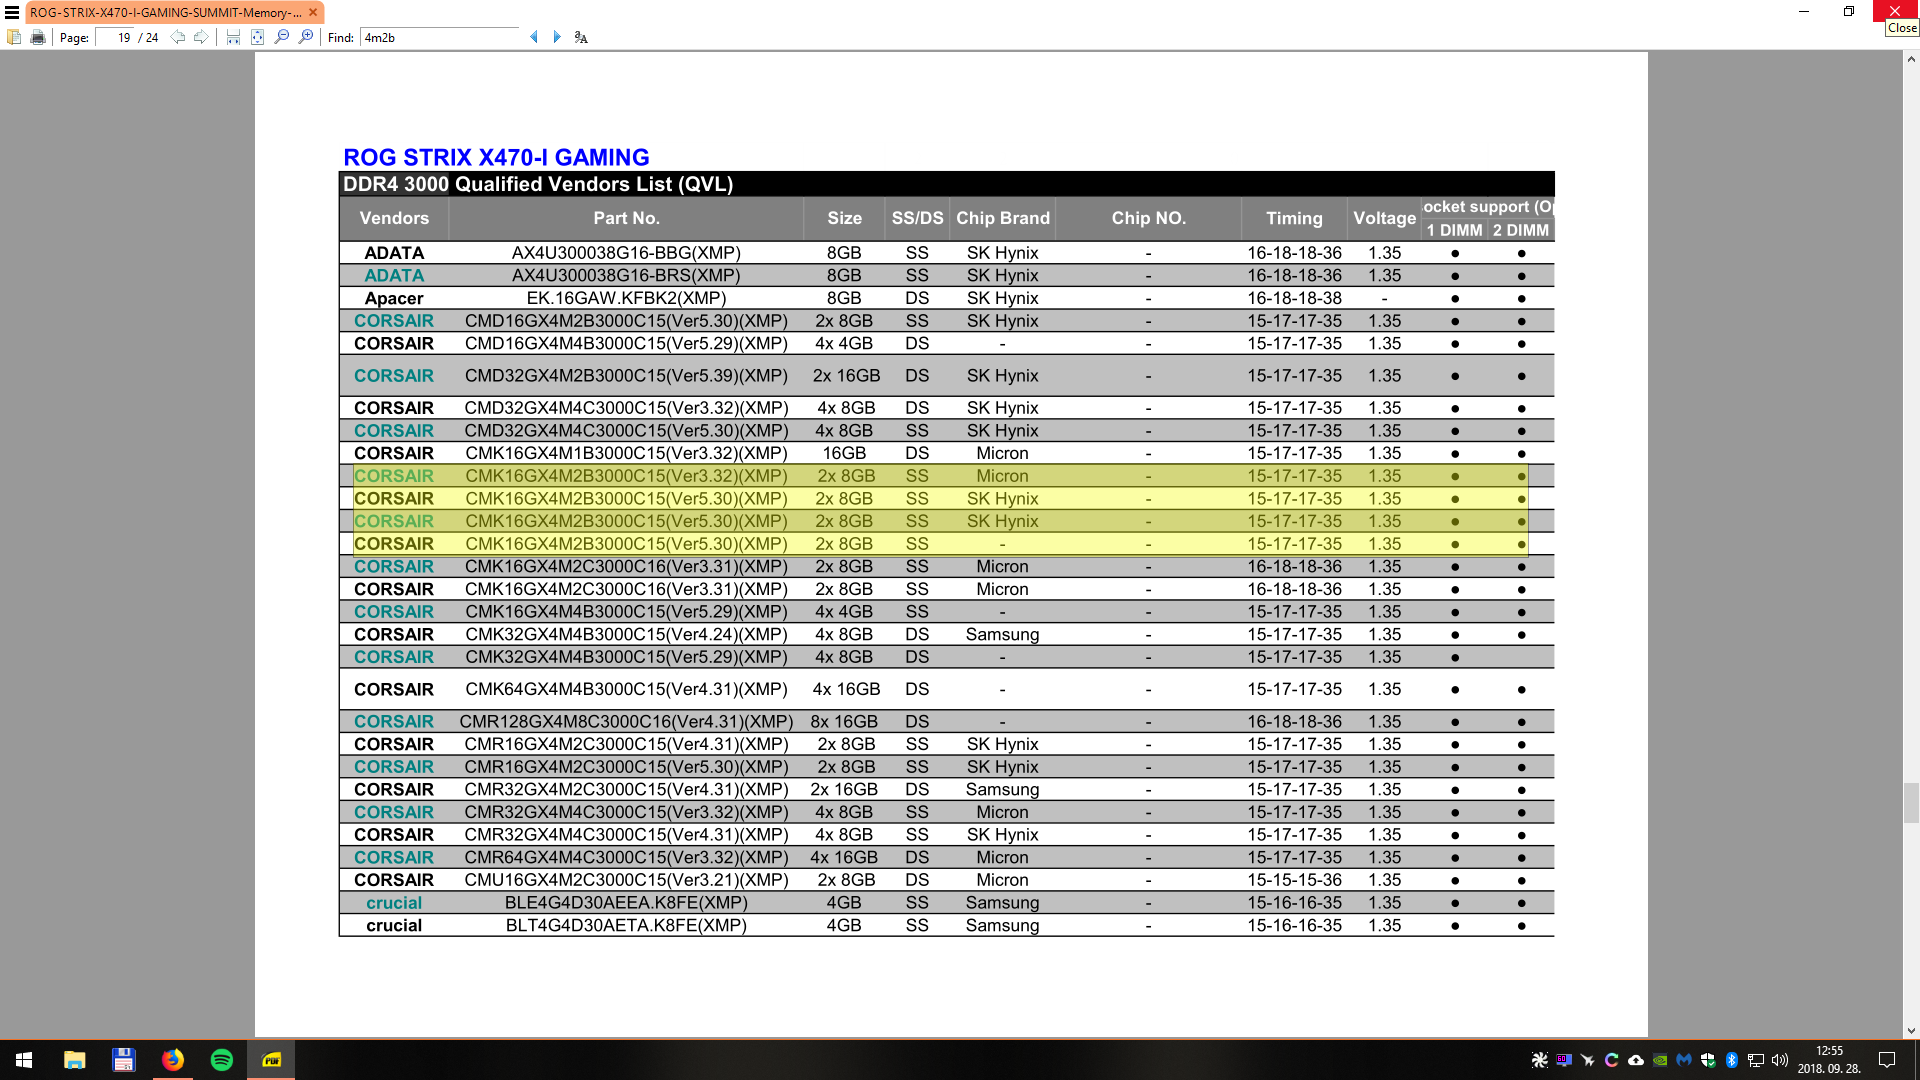The image size is (1920, 1080).
Task: Click the Vendors column header
Action: click(x=394, y=218)
